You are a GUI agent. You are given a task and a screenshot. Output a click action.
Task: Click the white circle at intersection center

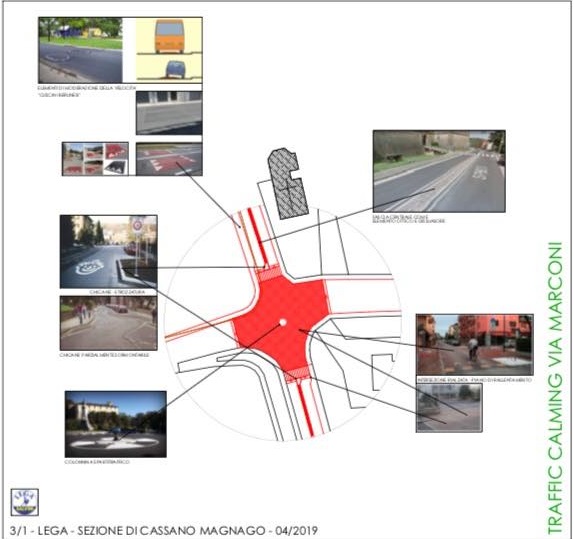(283, 322)
